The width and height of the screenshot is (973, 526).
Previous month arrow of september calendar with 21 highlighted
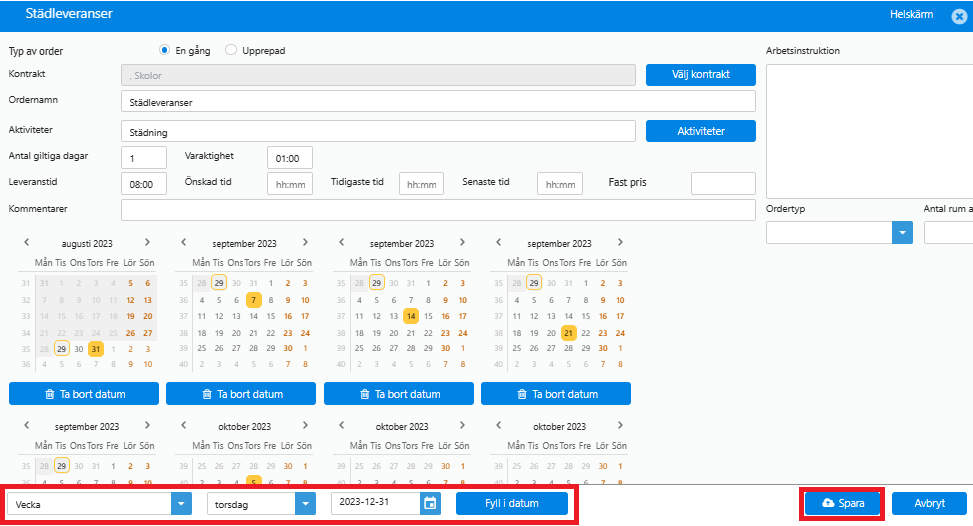coord(499,243)
